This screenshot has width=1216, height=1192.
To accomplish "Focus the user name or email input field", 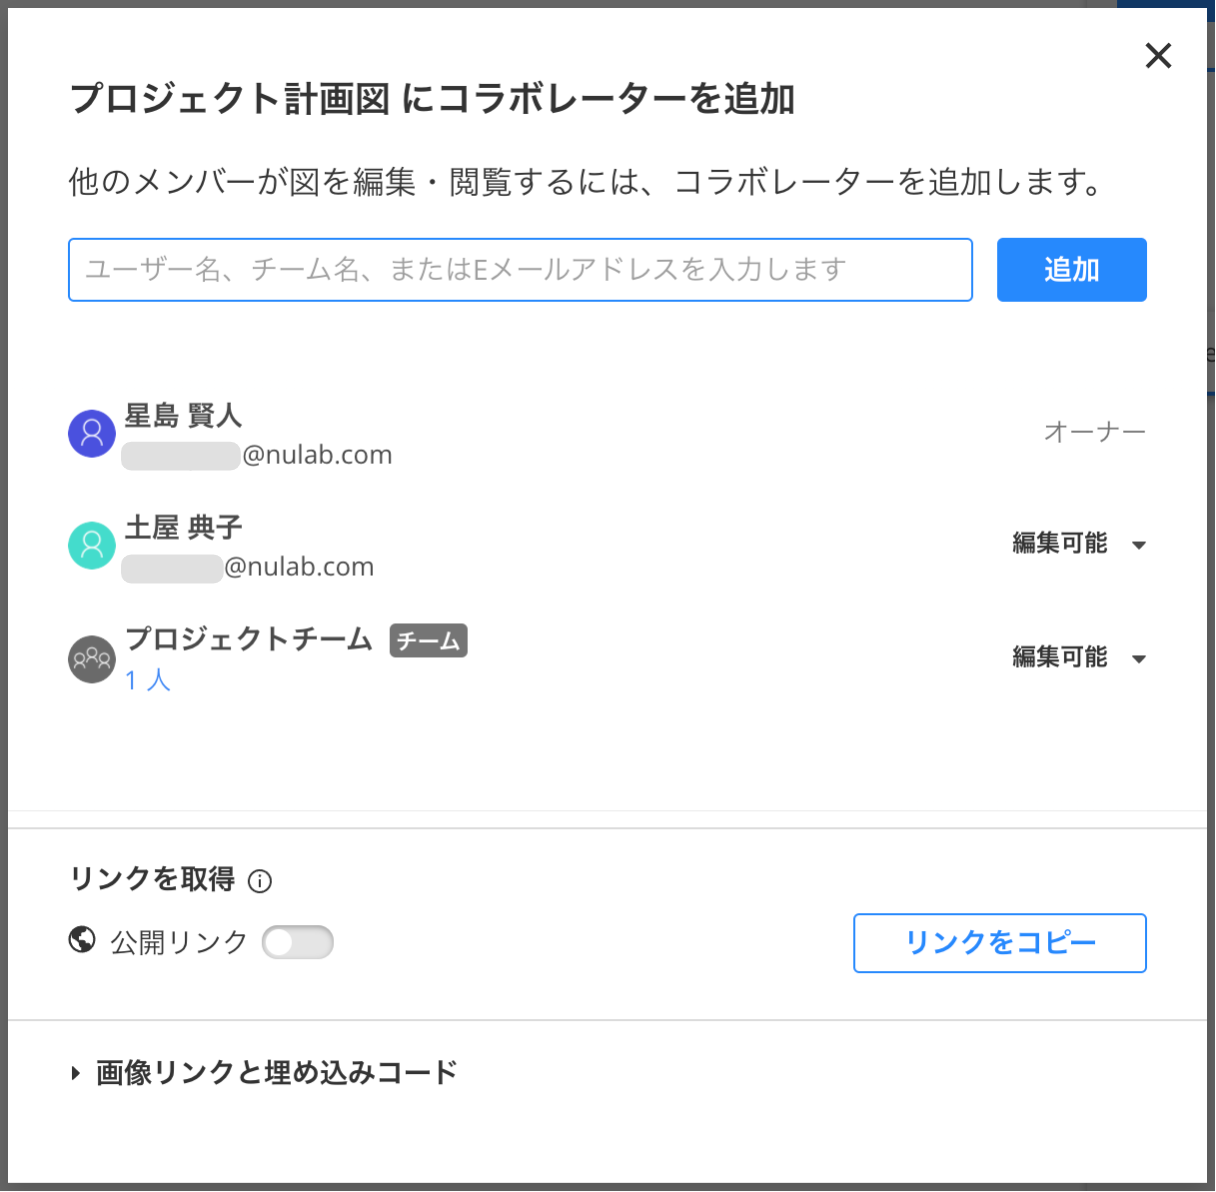I will point(520,270).
